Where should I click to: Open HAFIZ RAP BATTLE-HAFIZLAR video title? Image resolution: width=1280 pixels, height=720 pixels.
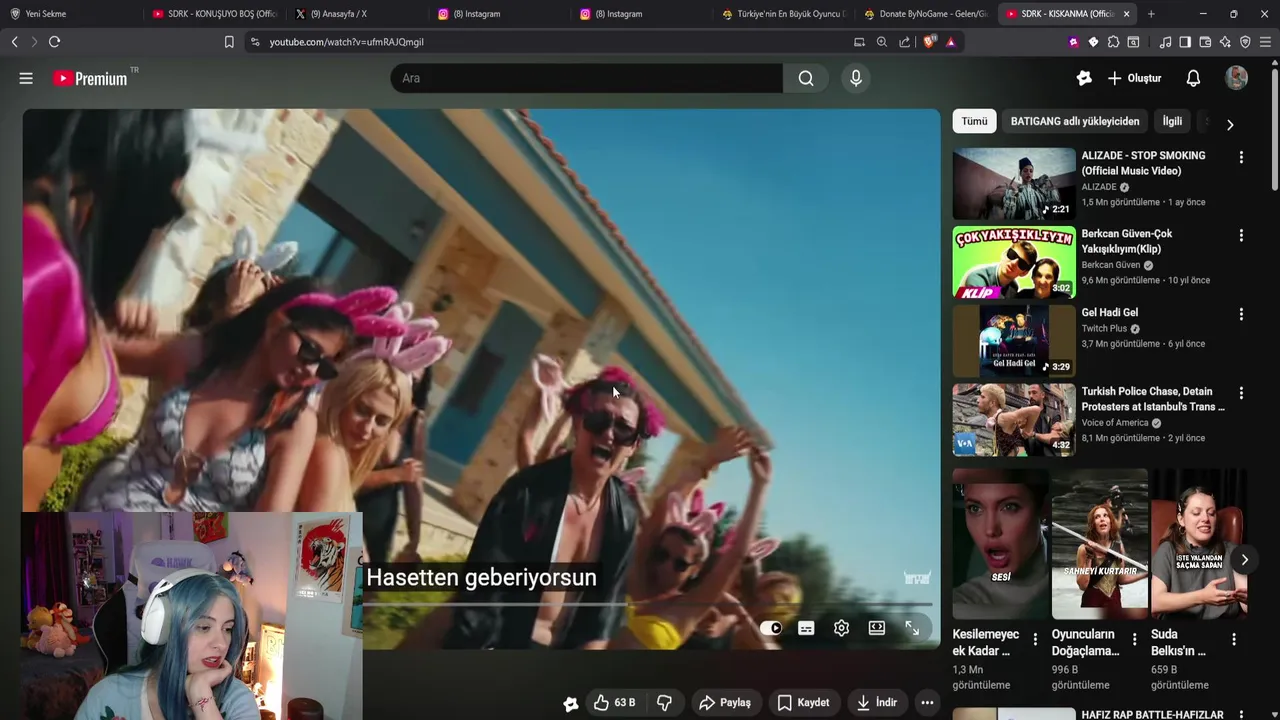[x=1152, y=714]
